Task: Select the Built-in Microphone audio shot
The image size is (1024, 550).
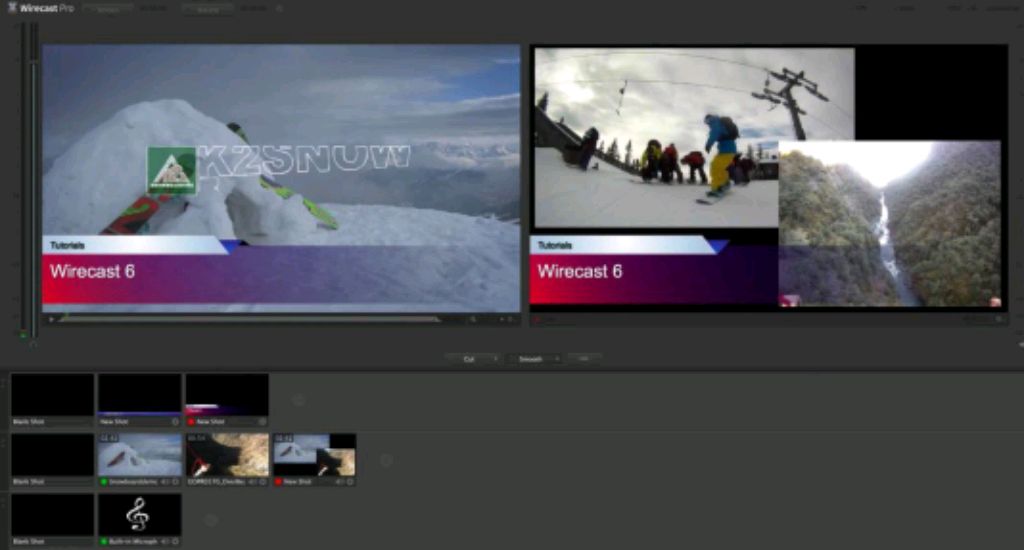Action: (140, 515)
